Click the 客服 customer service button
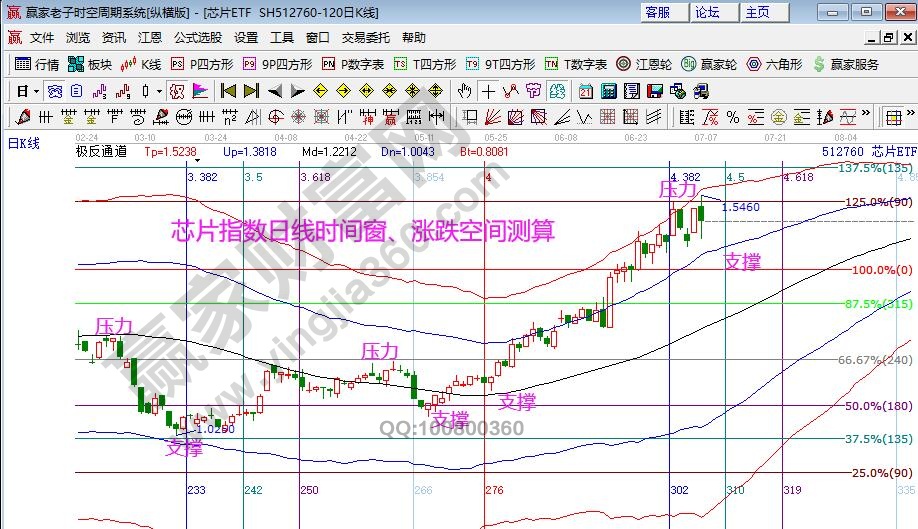 (x=663, y=12)
